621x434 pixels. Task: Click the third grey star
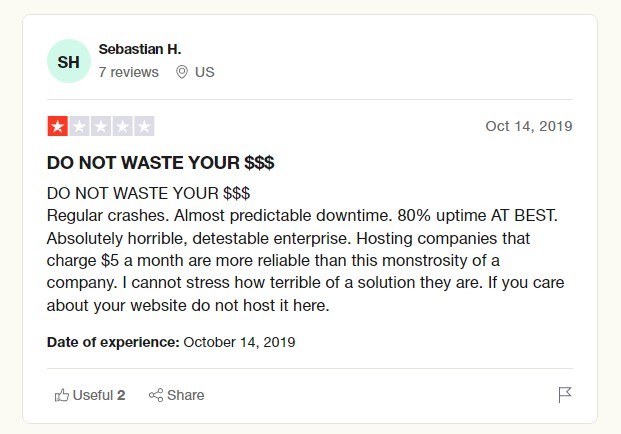[x=101, y=127]
